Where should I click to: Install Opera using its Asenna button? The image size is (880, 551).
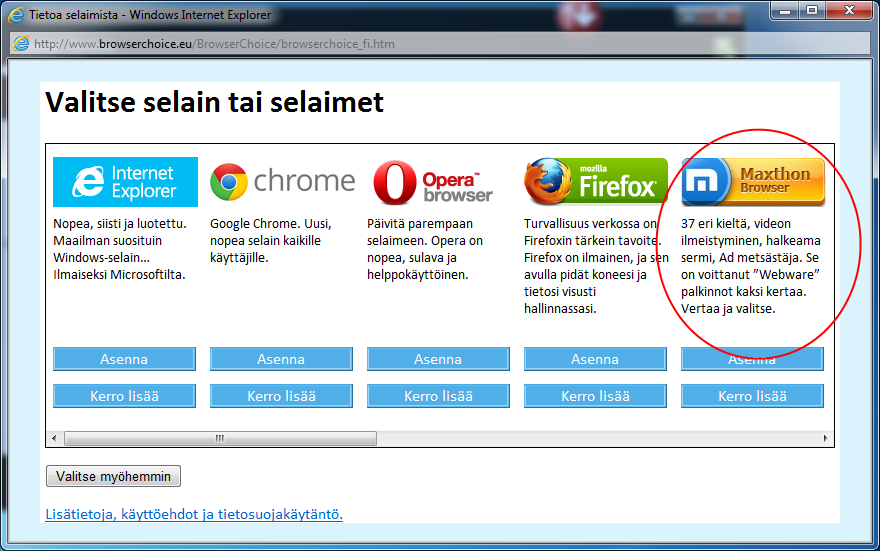pos(438,359)
